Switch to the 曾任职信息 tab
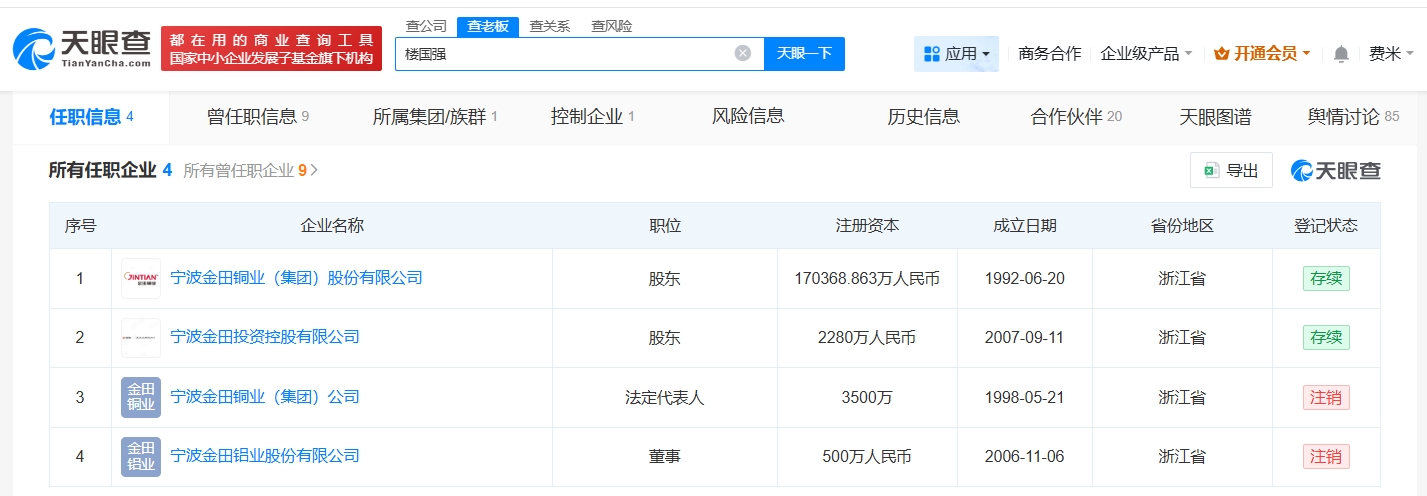1427x496 pixels. (x=257, y=117)
